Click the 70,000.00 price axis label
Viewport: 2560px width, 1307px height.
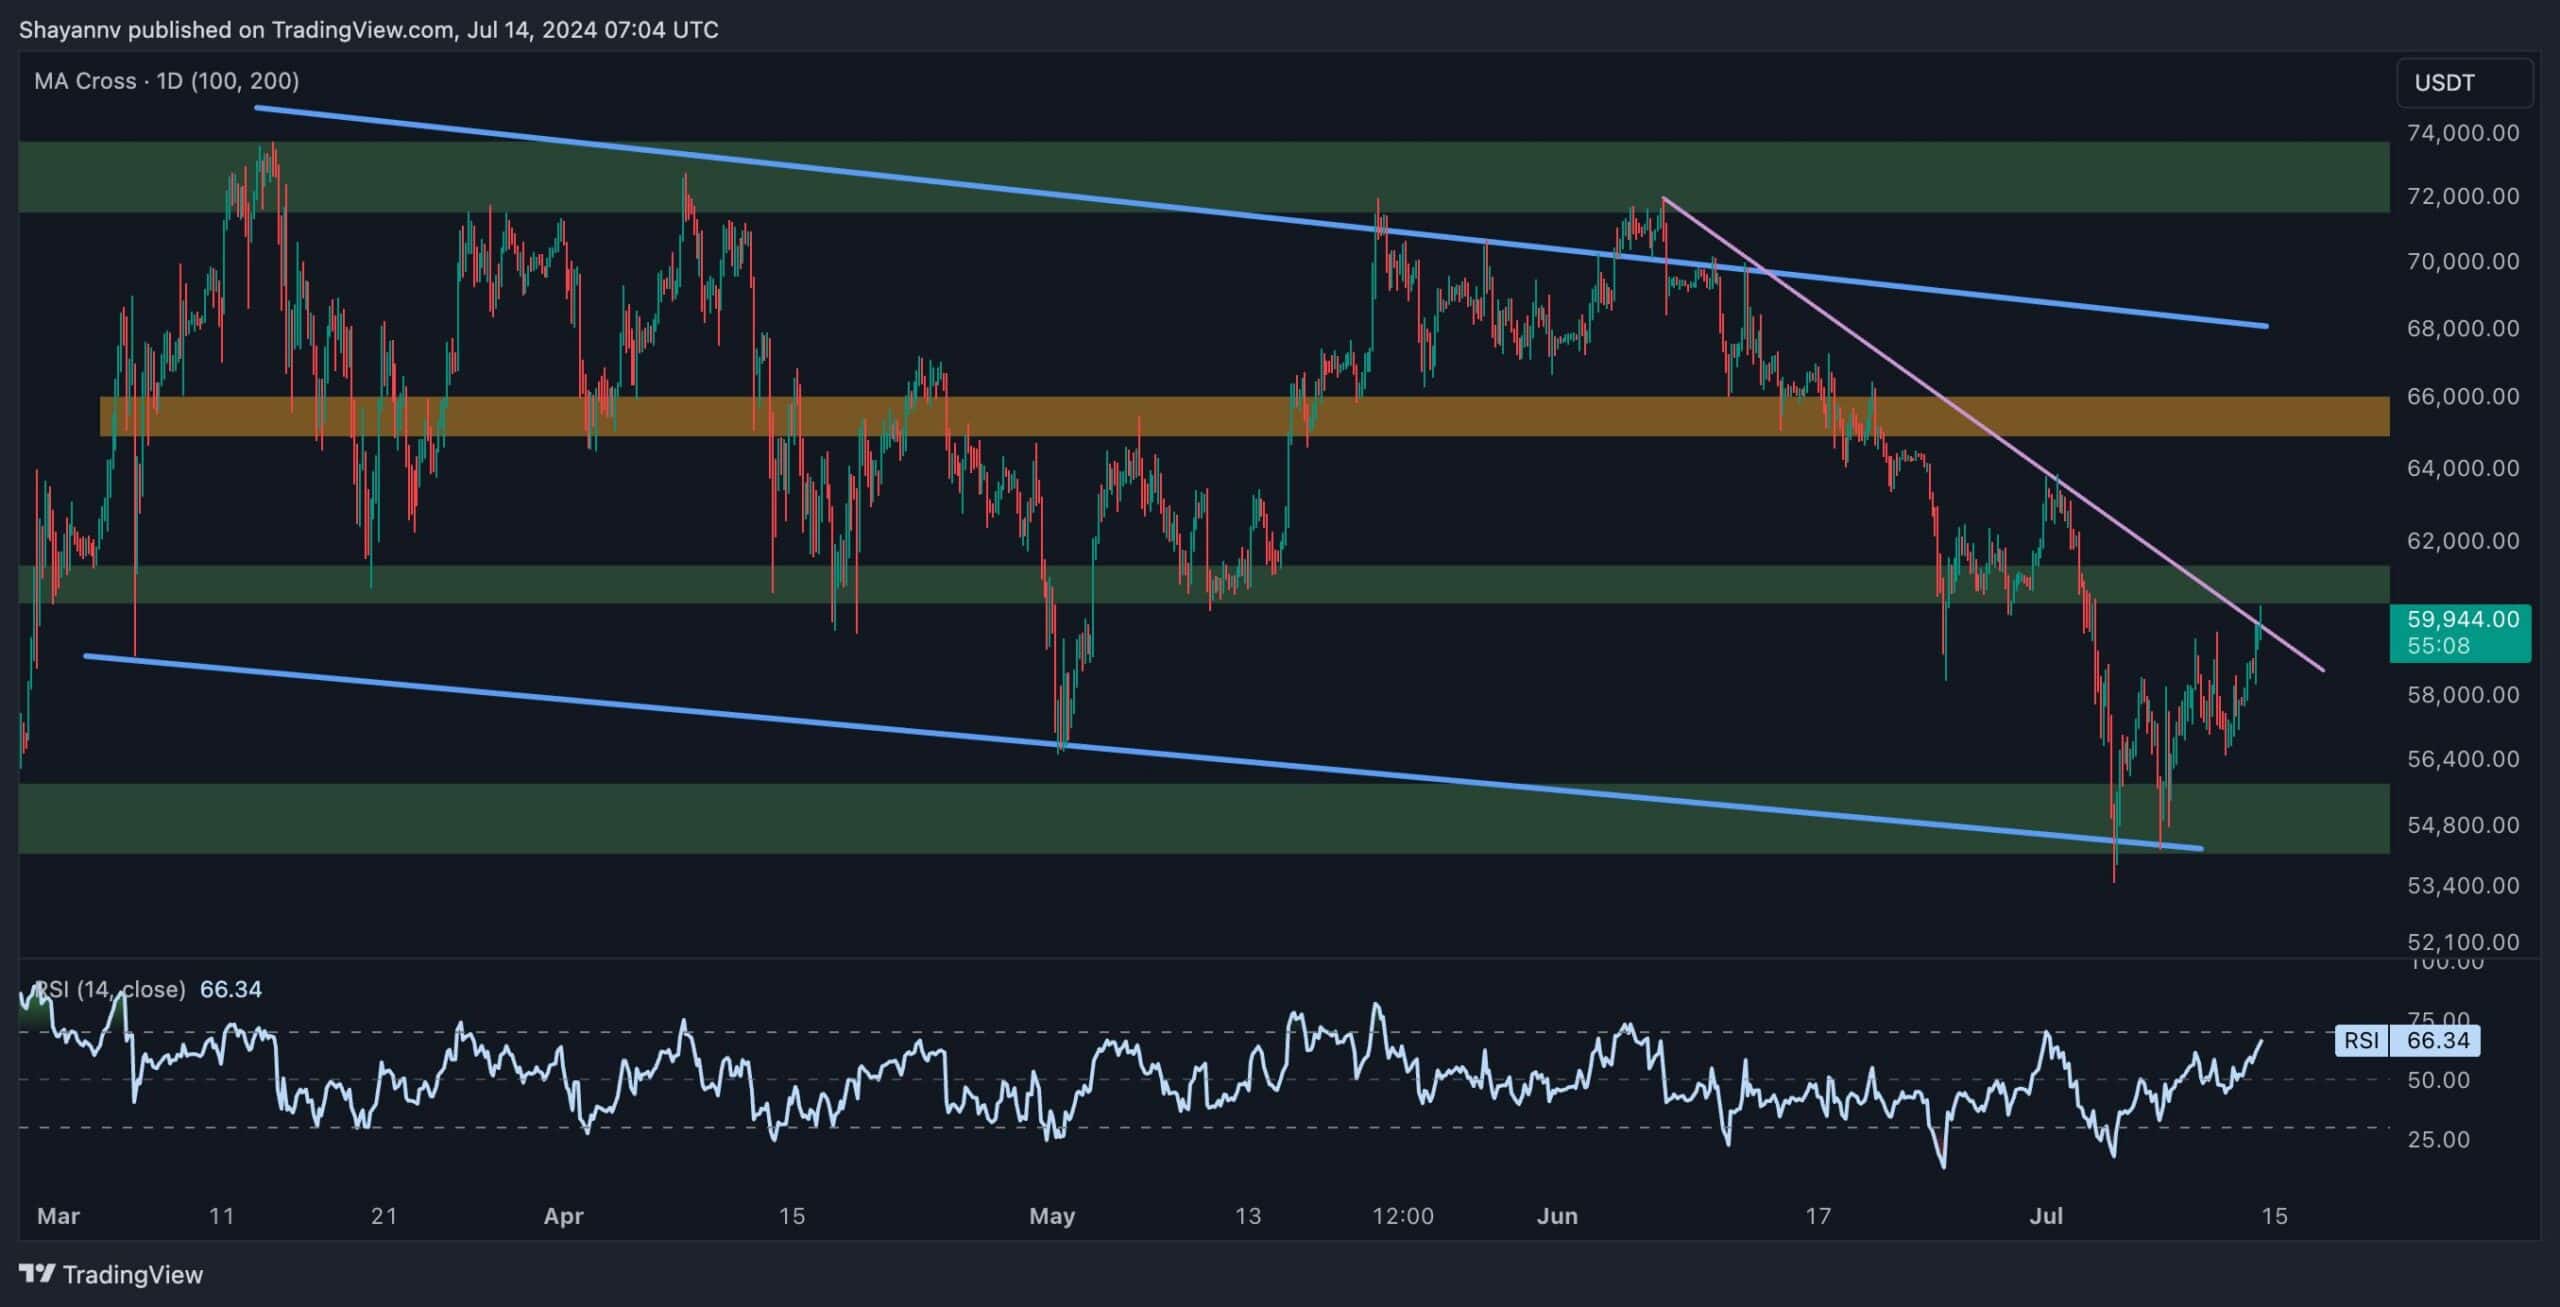[2463, 261]
